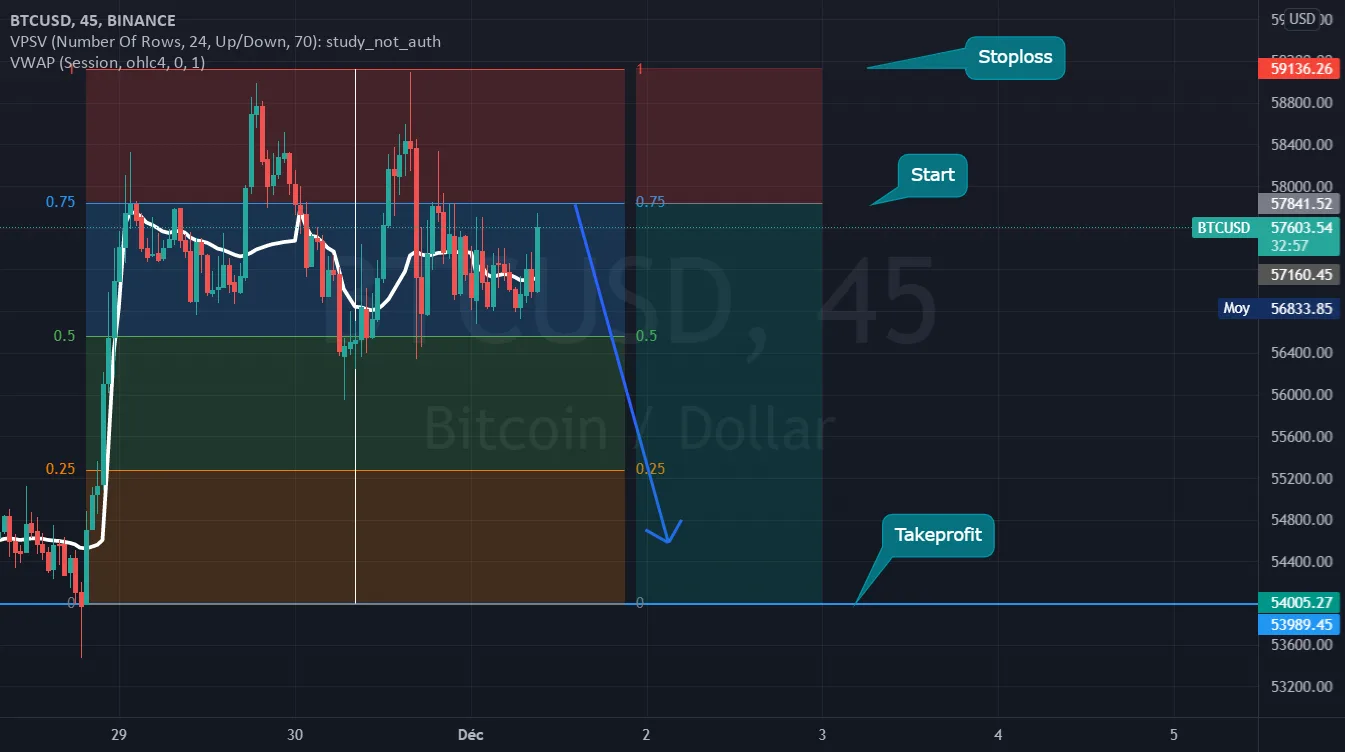Click the BTCUSD, 45, BINANCE symbol title
Image resolution: width=1345 pixels, height=752 pixels.
click(92, 21)
